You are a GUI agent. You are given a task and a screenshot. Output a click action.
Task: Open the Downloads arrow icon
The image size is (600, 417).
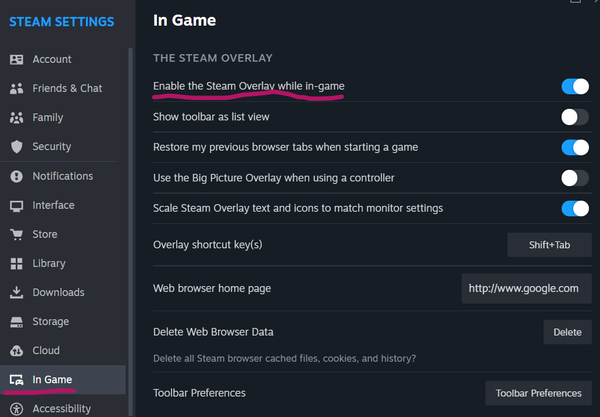pos(16,293)
